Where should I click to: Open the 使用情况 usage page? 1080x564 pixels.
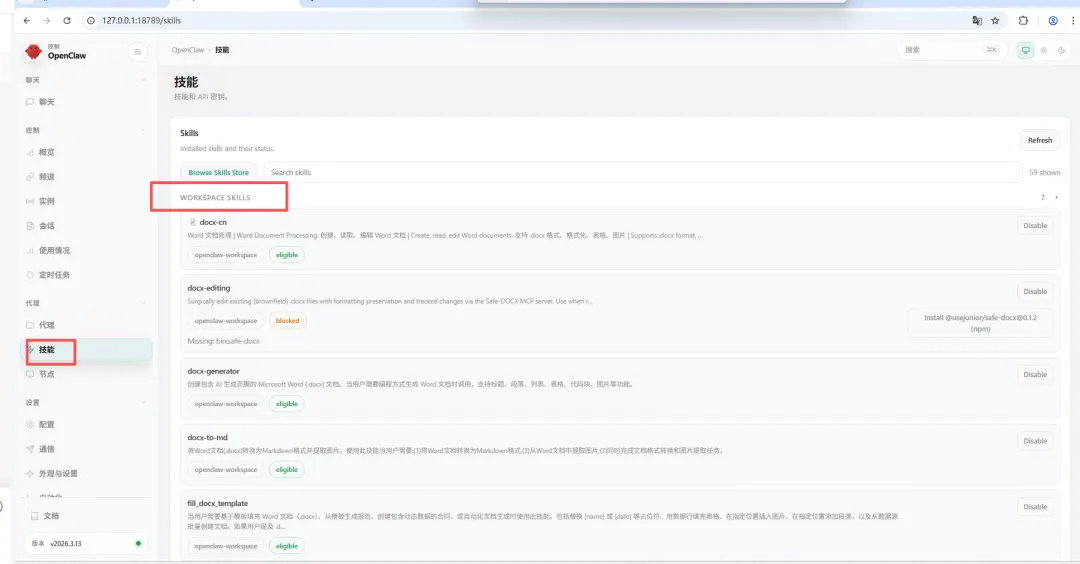point(86,251)
